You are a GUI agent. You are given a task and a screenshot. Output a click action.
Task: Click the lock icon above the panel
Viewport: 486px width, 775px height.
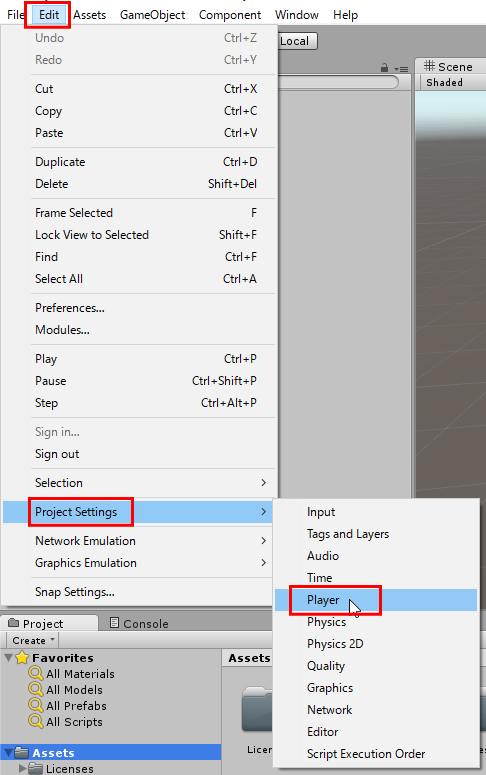tap(384, 68)
